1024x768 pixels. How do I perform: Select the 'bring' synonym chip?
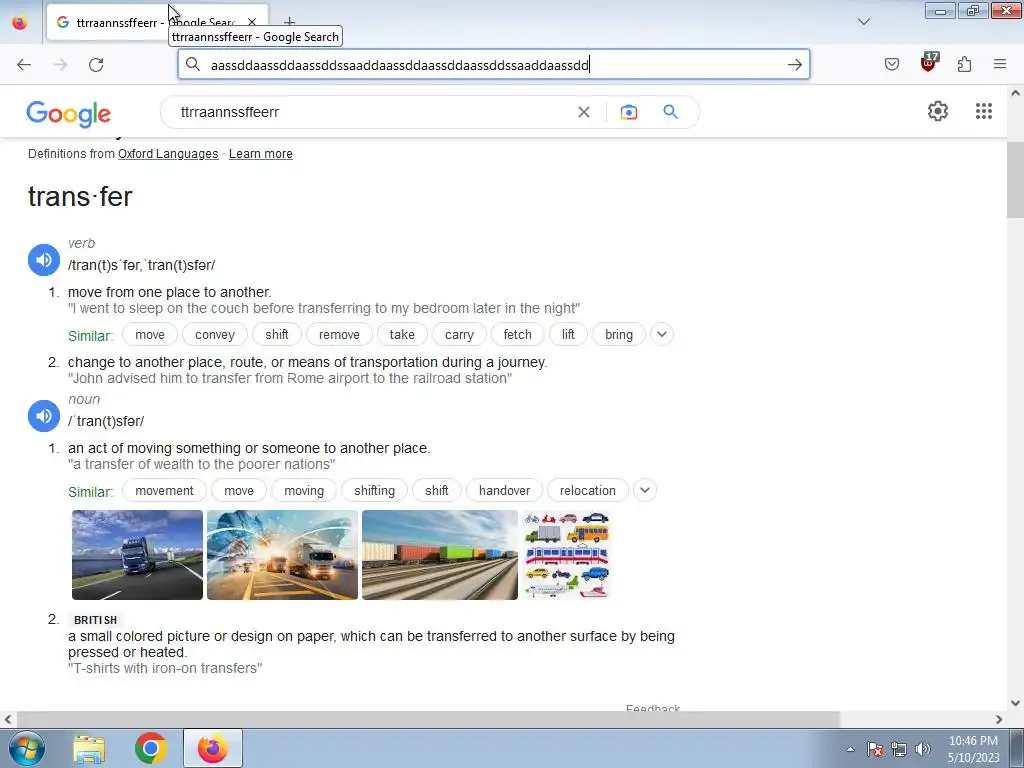pyautogui.click(x=618, y=334)
